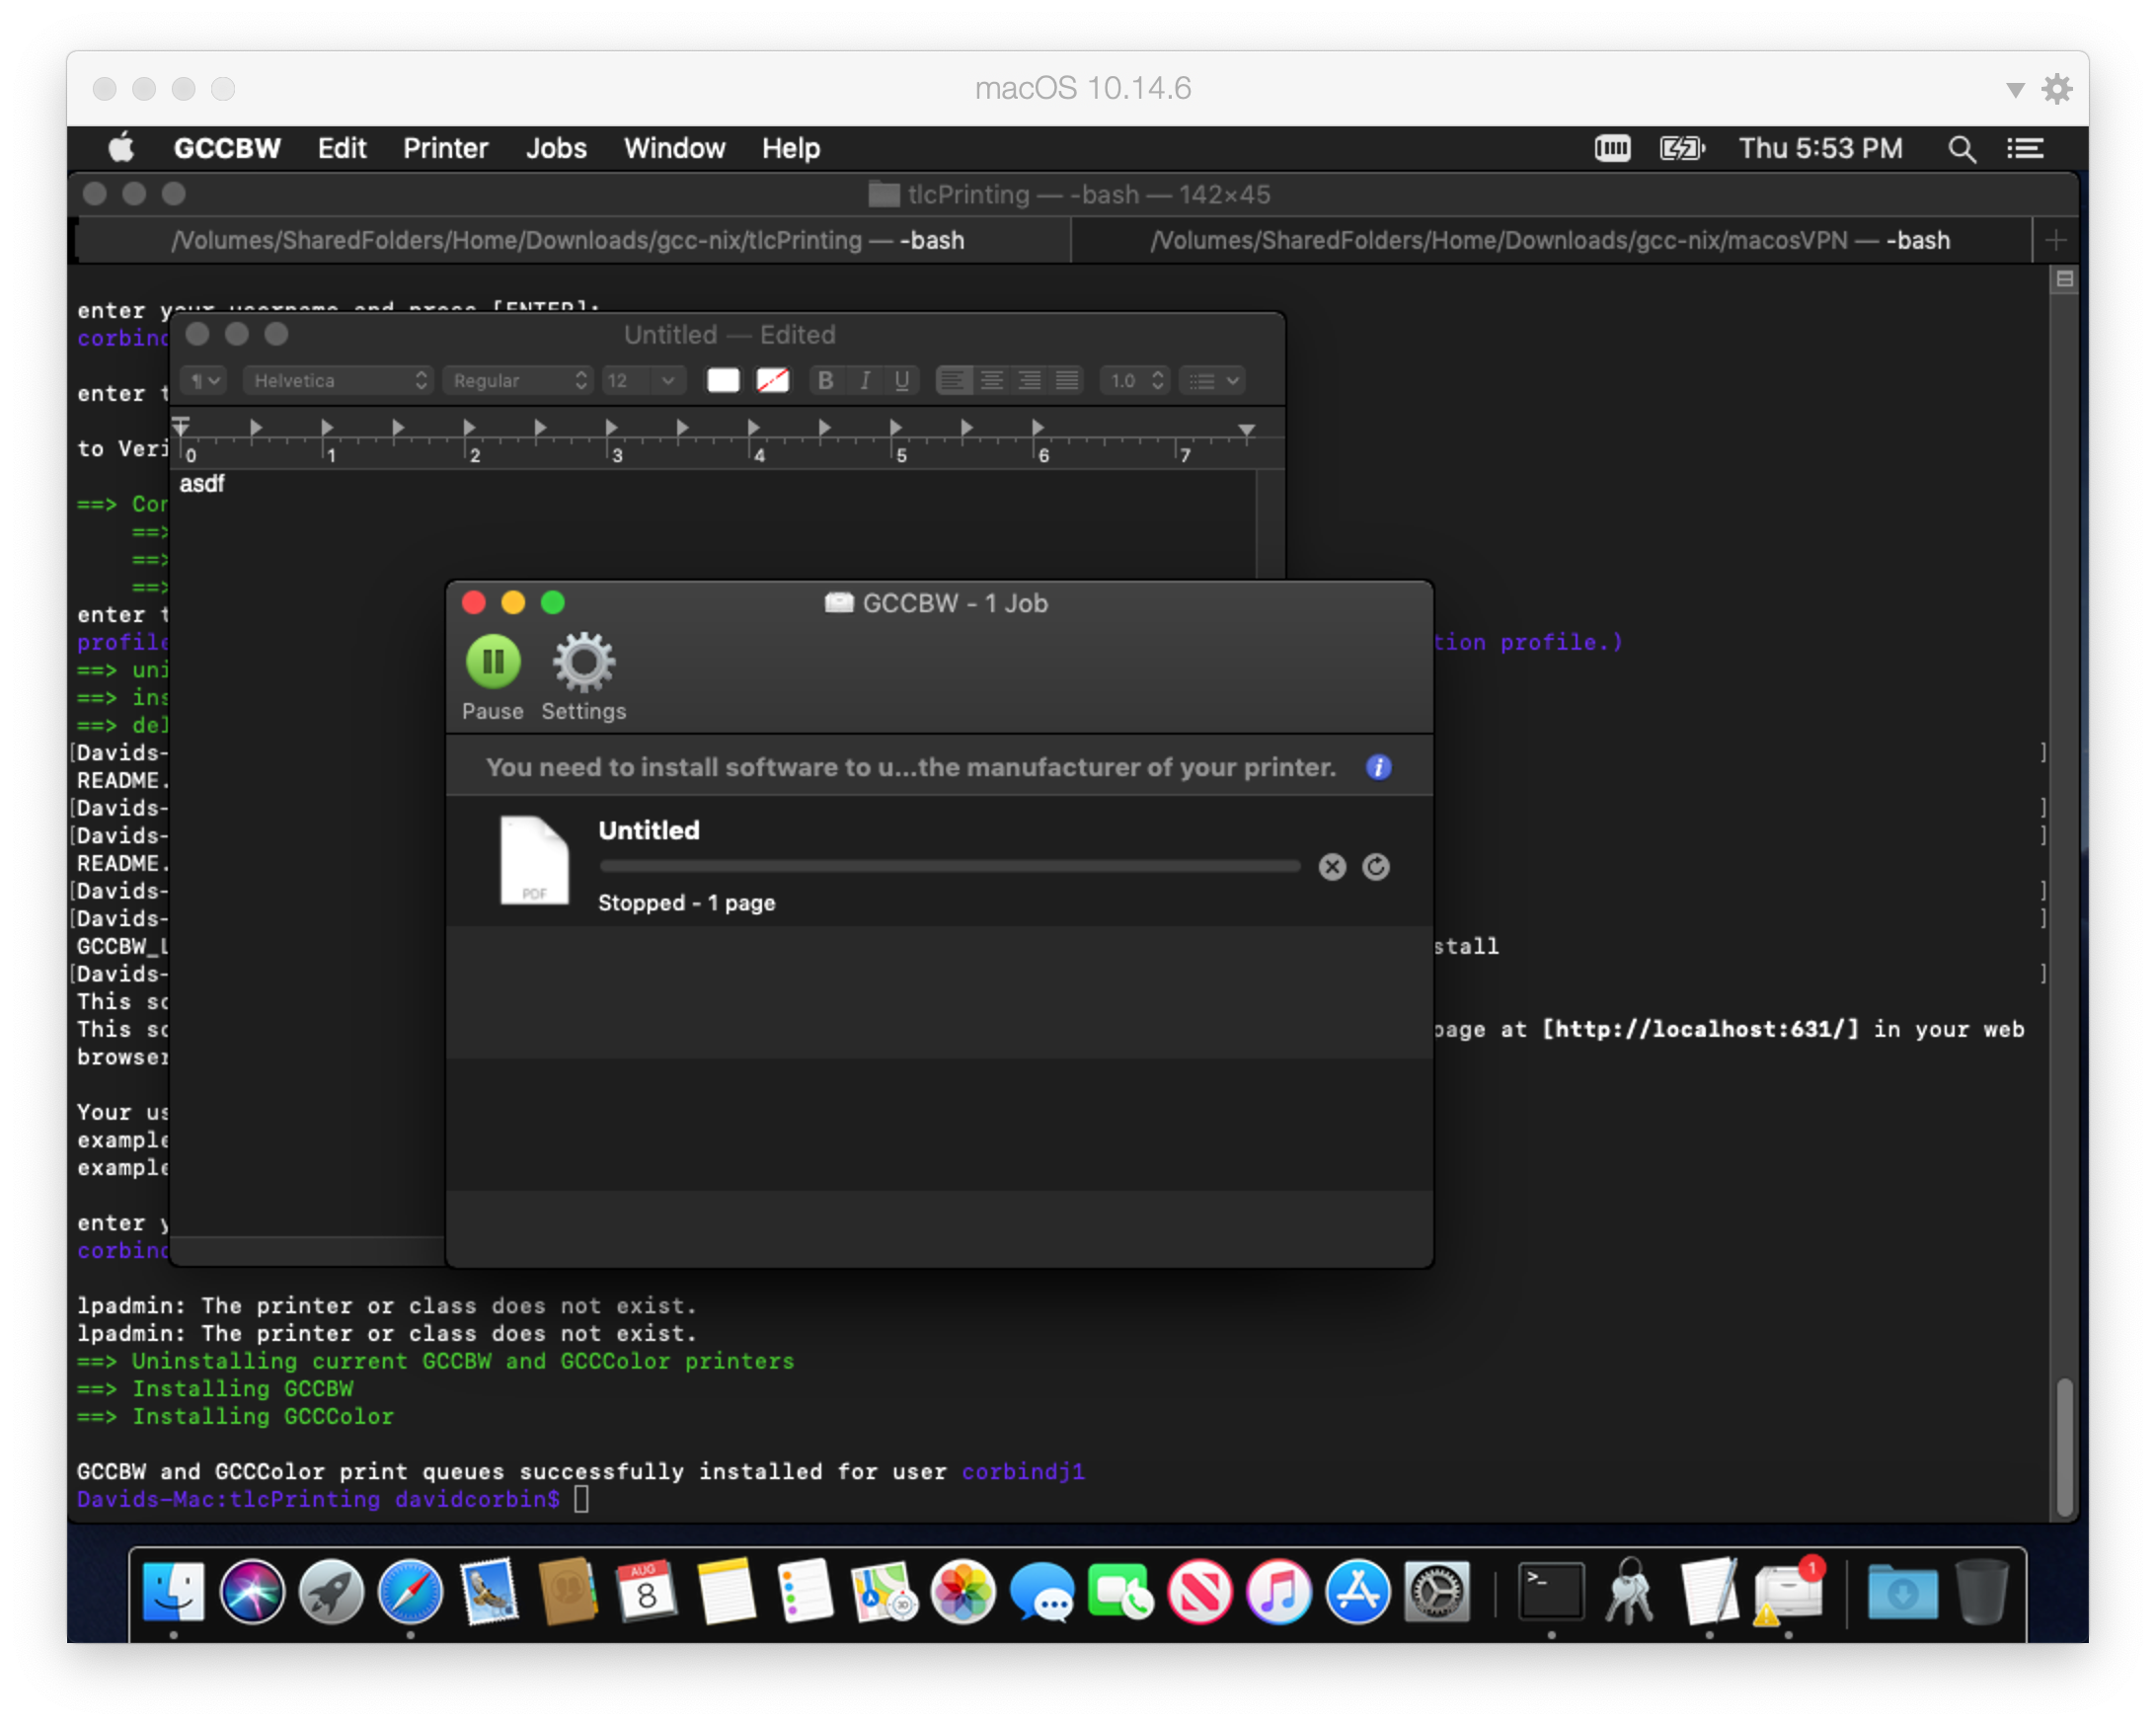The width and height of the screenshot is (2156, 1726).
Task: Open Safari from the Dock
Action: pyautogui.click(x=410, y=1591)
